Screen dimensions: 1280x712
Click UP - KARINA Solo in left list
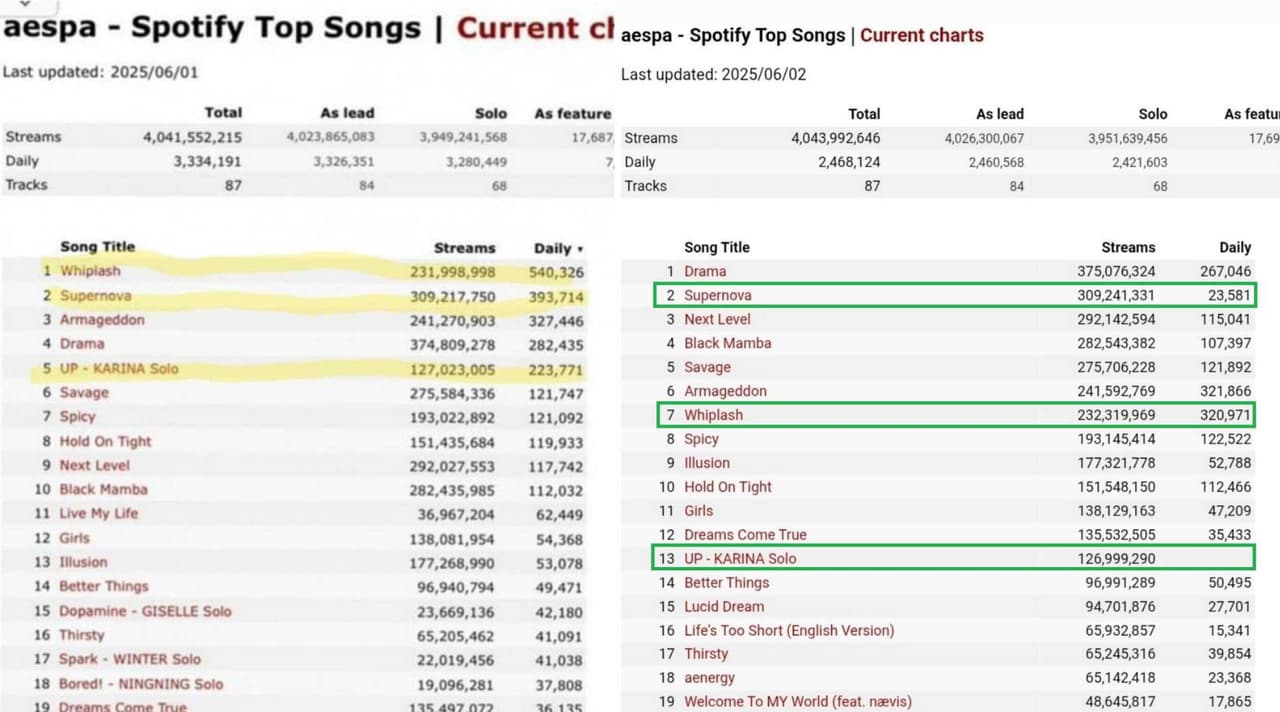tap(119, 369)
